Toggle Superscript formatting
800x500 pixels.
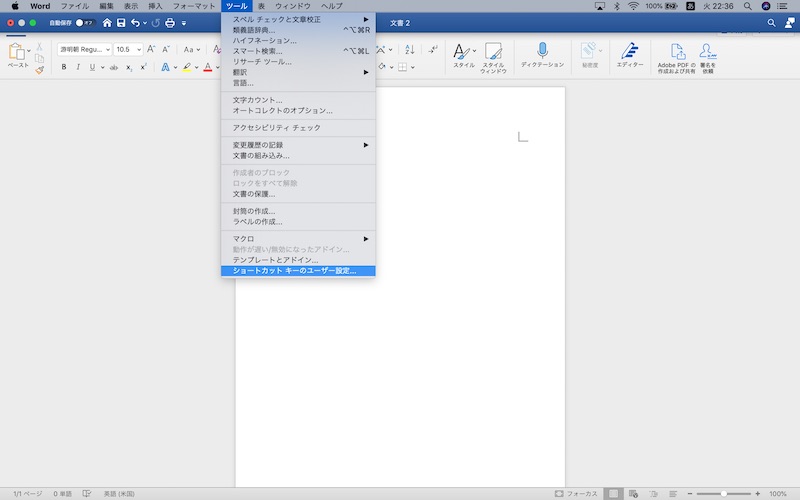[x=143, y=67]
